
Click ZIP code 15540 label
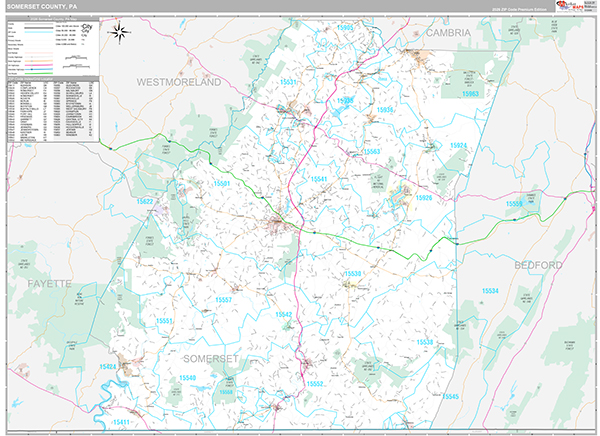pyautogui.click(x=188, y=378)
